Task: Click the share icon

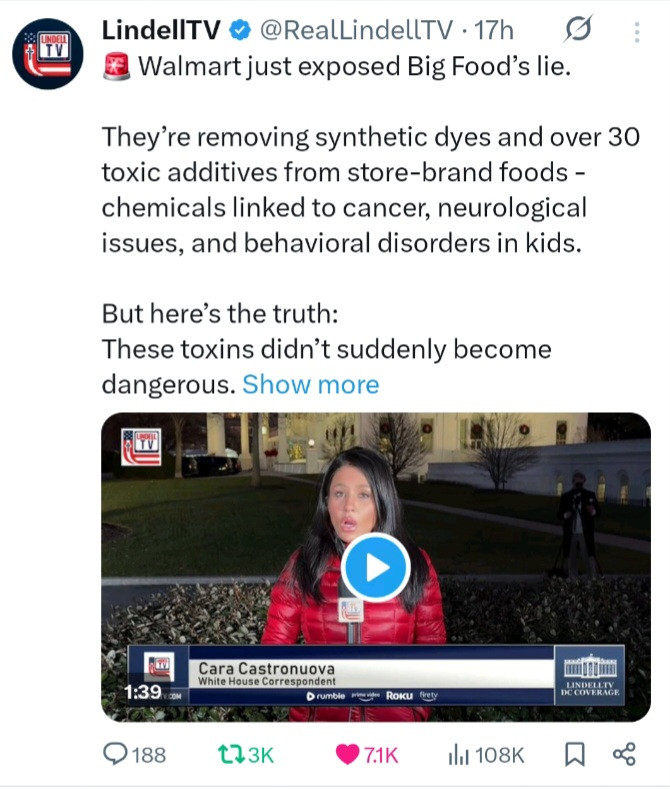Action: [x=624, y=754]
